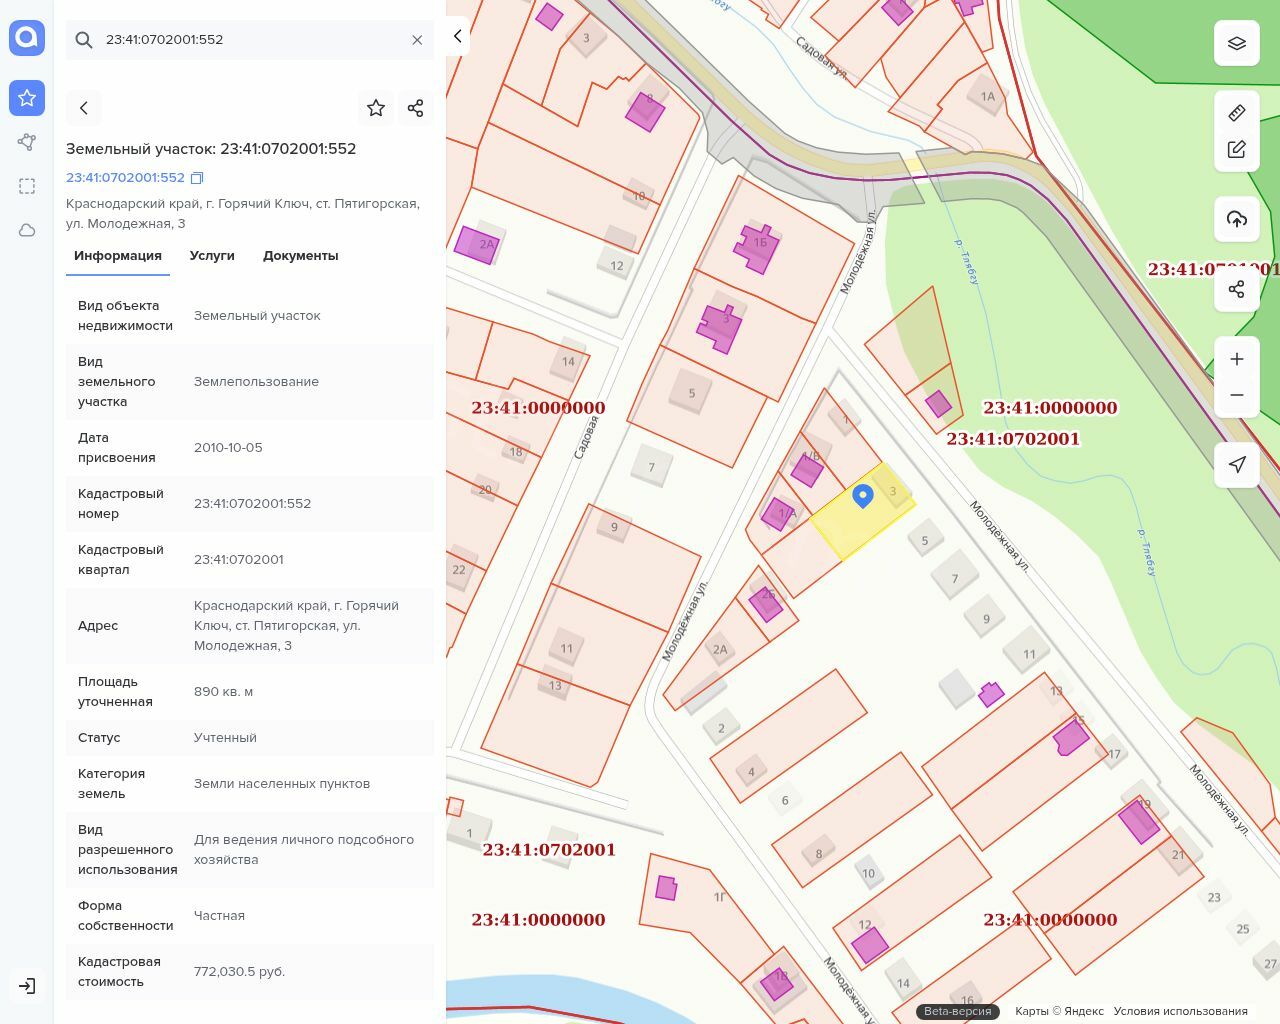Screen dimensions: 1280x1024
Task: Switch to the Услуги tab
Action: (212, 256)
